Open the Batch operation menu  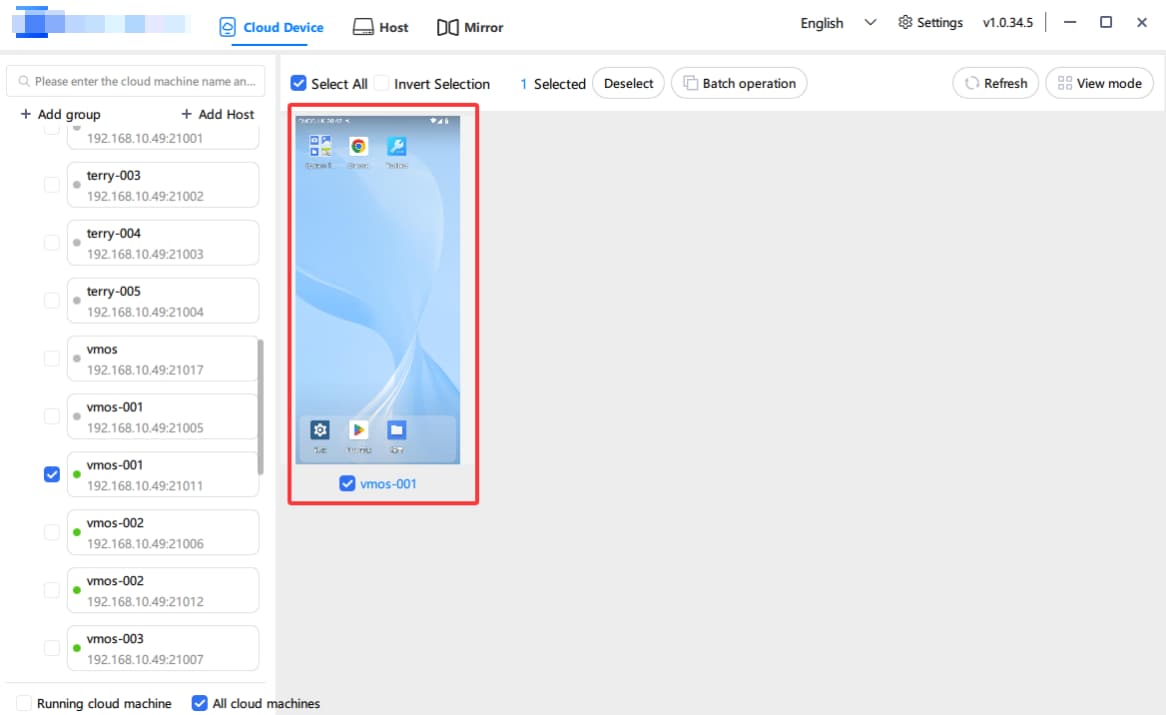coord(739,84)
